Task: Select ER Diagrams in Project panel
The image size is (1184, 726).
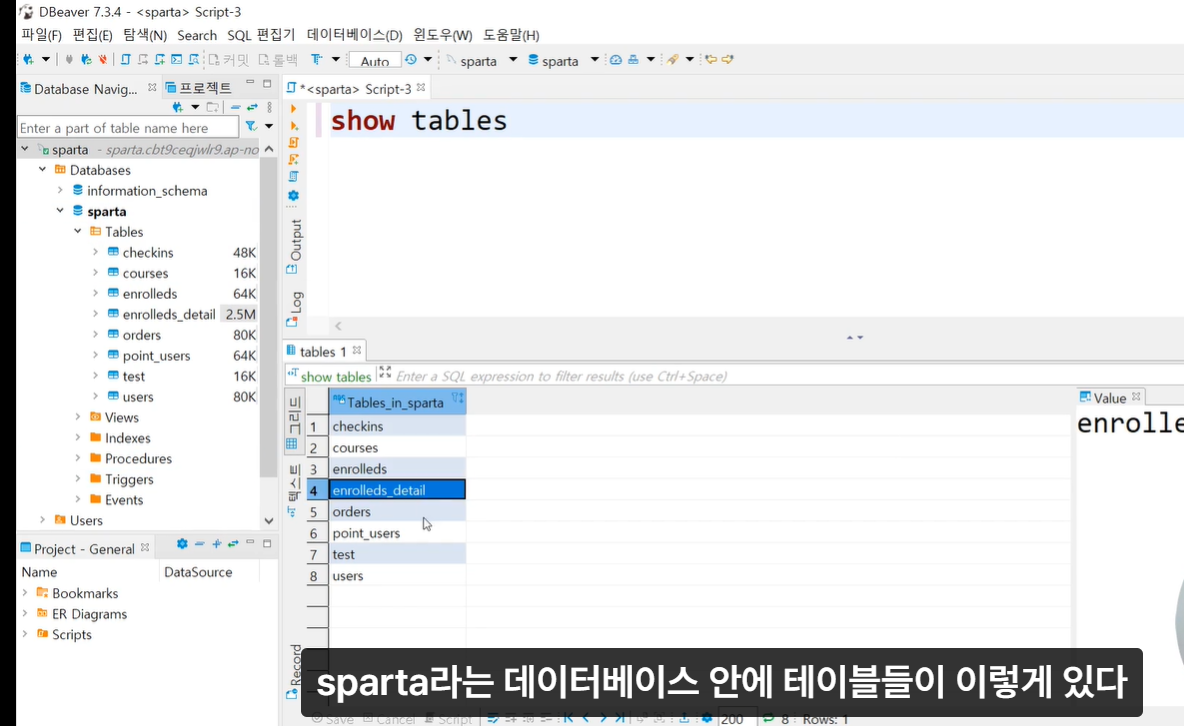Action: click(x=89, y=614)
